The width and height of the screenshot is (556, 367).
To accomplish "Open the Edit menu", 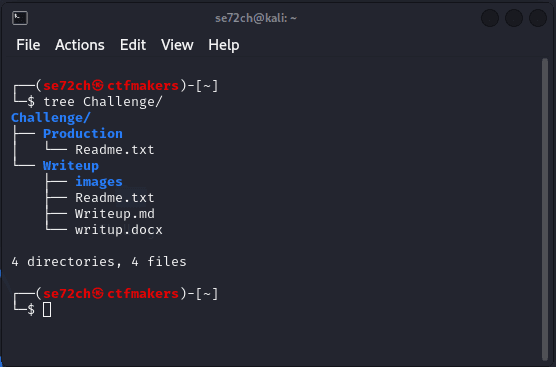I will pyautogui.click(x=133, y=45).
